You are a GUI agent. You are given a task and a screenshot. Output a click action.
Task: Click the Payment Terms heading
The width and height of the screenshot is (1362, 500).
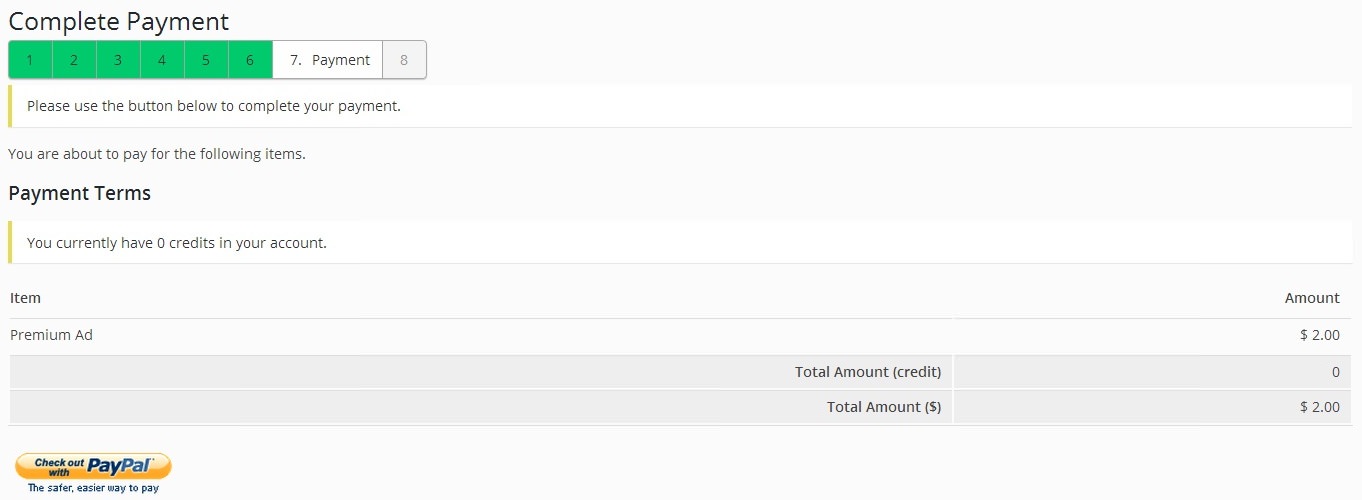pos(79,193)
